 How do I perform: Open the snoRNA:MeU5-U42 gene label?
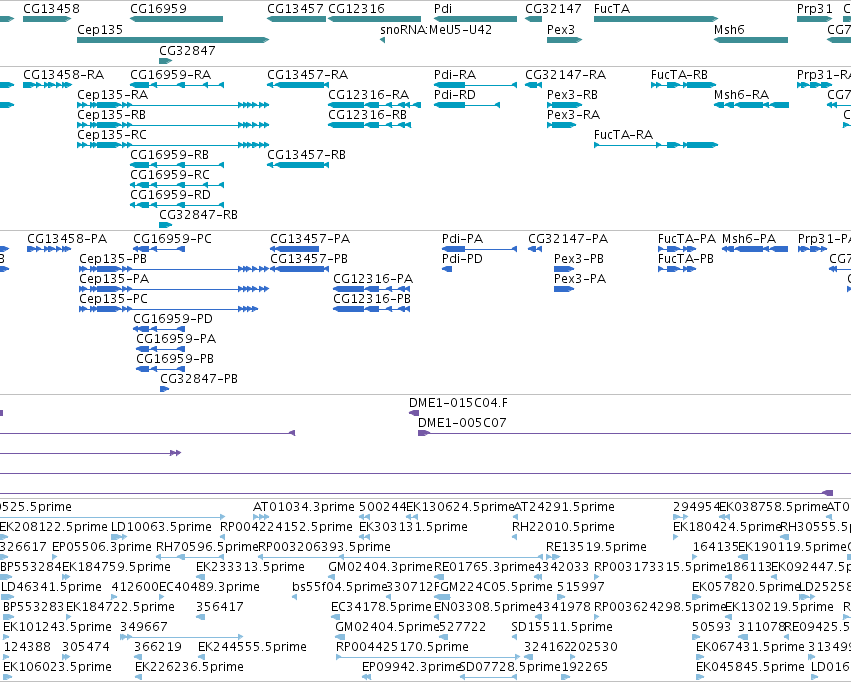(436, 29)
